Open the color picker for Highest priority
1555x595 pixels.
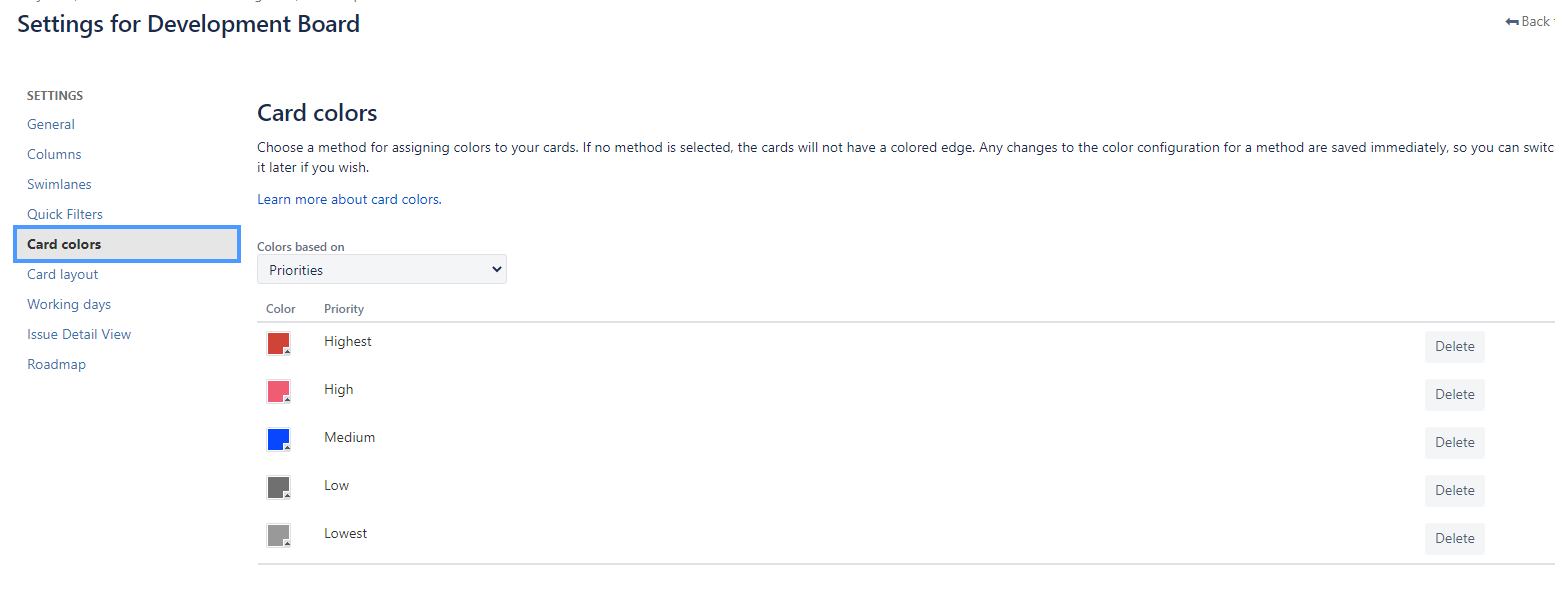point(279,343)
